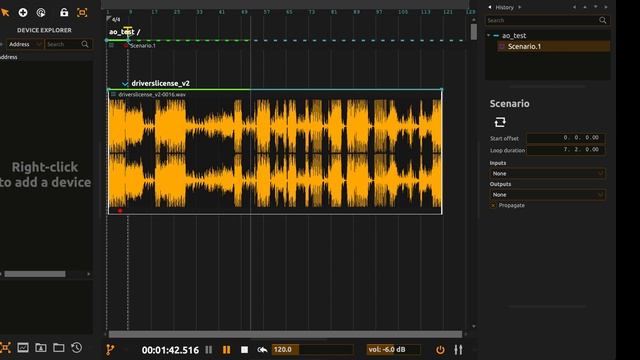Image resolution: width=640 pixels, height=360 pixels.
Task: Click the orange branch graph icon
Action: 110,349
